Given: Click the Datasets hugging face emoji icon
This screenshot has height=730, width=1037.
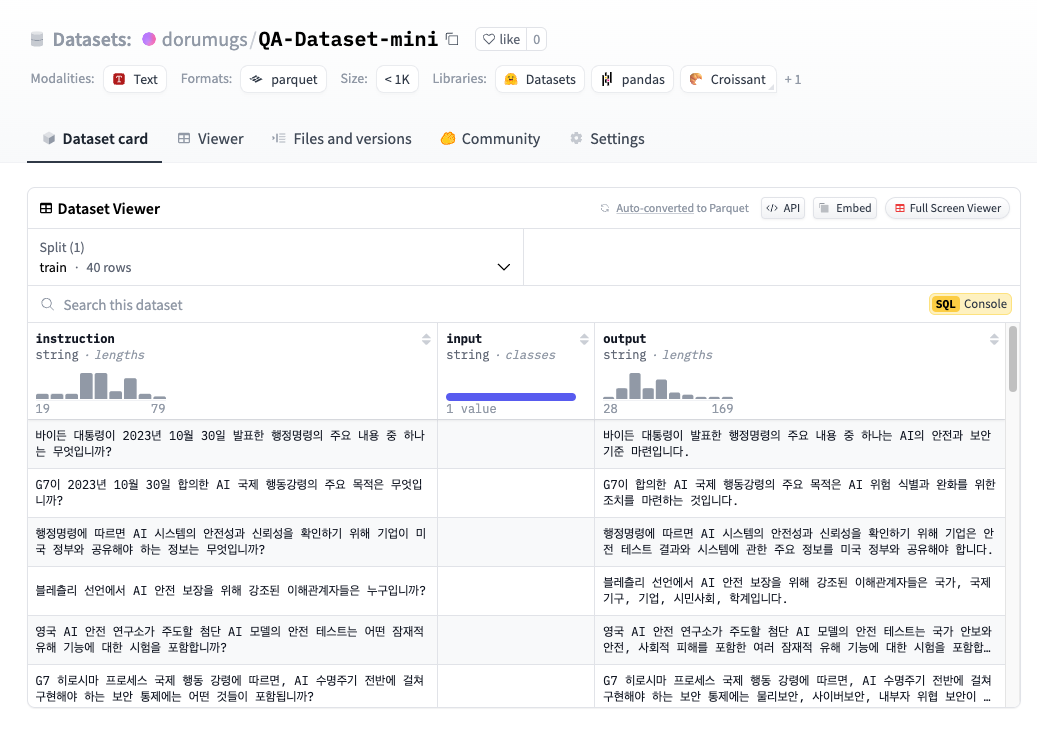Looking at the screenshot, I should [511, 79].
